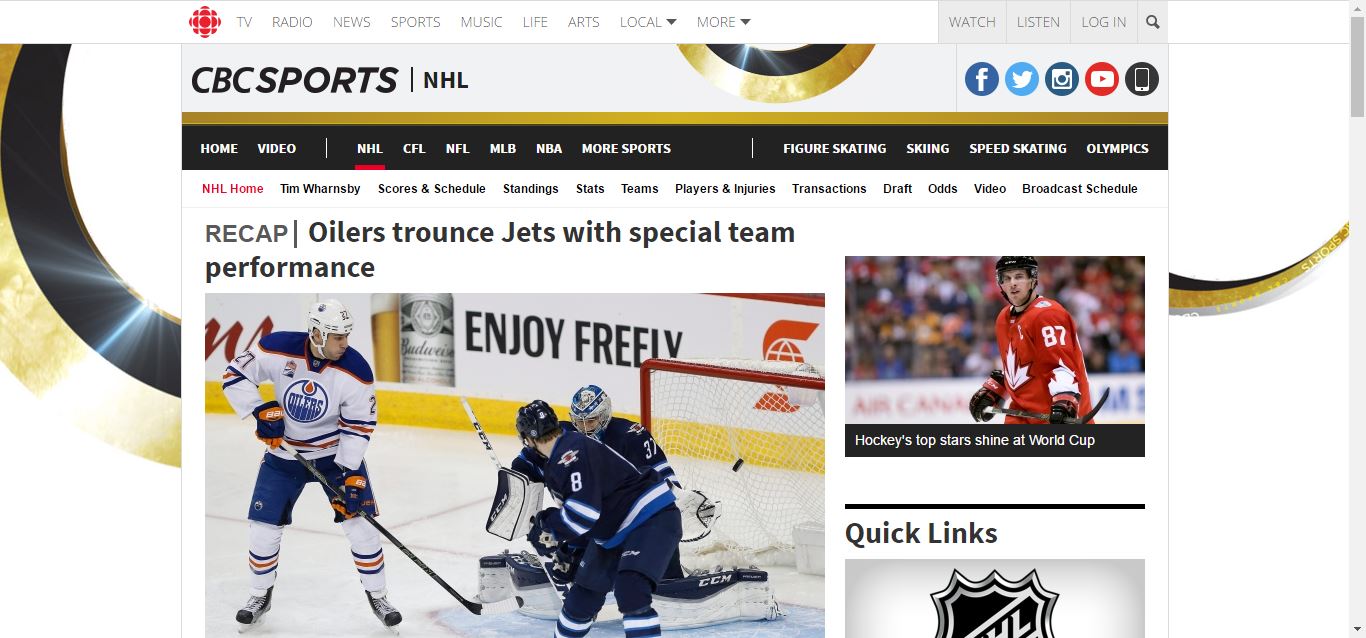The image size is (1366, 638).
Task: Open the mobile phone apps icon
Action: [x=1142, y=79]
